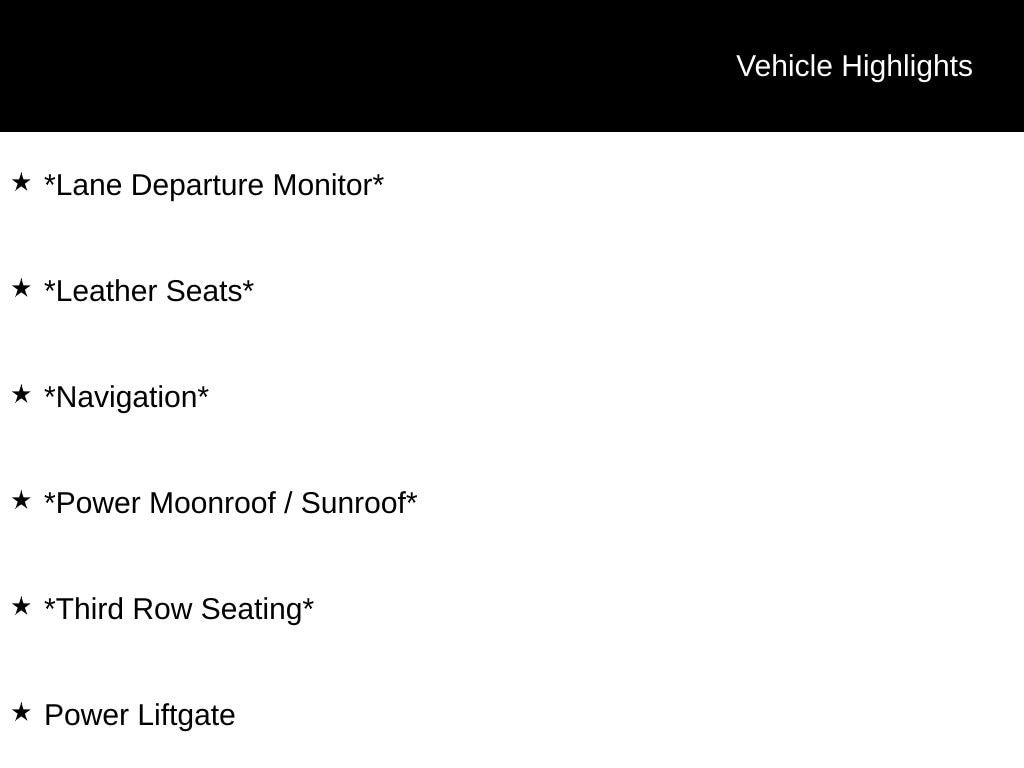1024x768 pixels.
Task: Click the word Monitor in first highlight
Action: coord(323,185)
